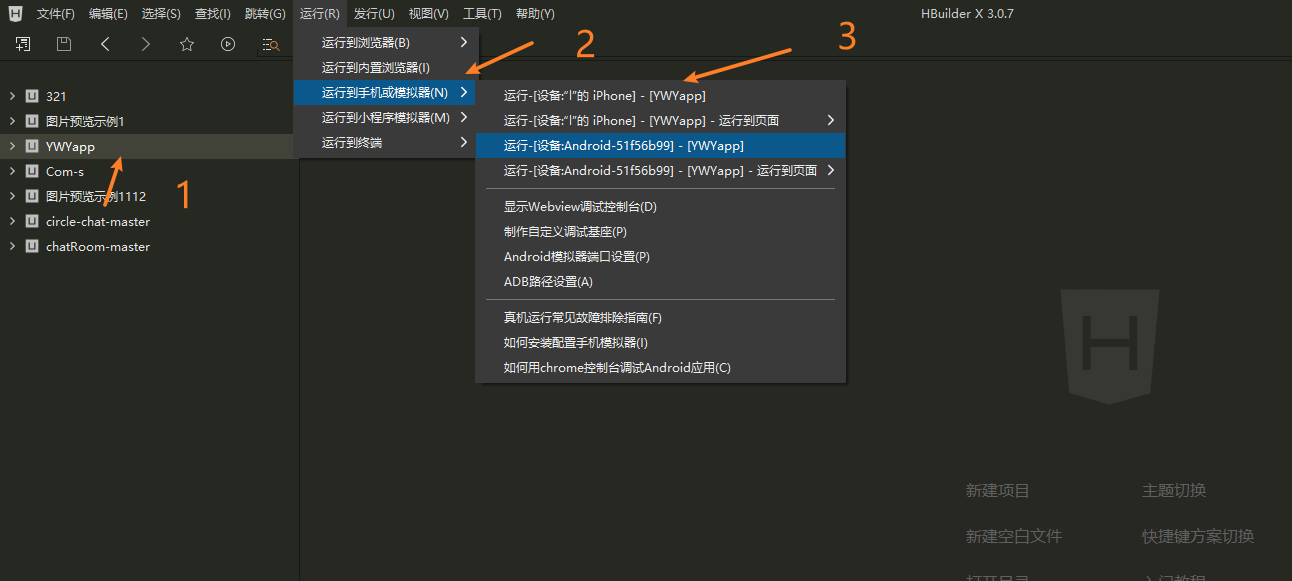Select the 321 project name
The height and width of the screenshot is (581, 1292).
[56, 96]
